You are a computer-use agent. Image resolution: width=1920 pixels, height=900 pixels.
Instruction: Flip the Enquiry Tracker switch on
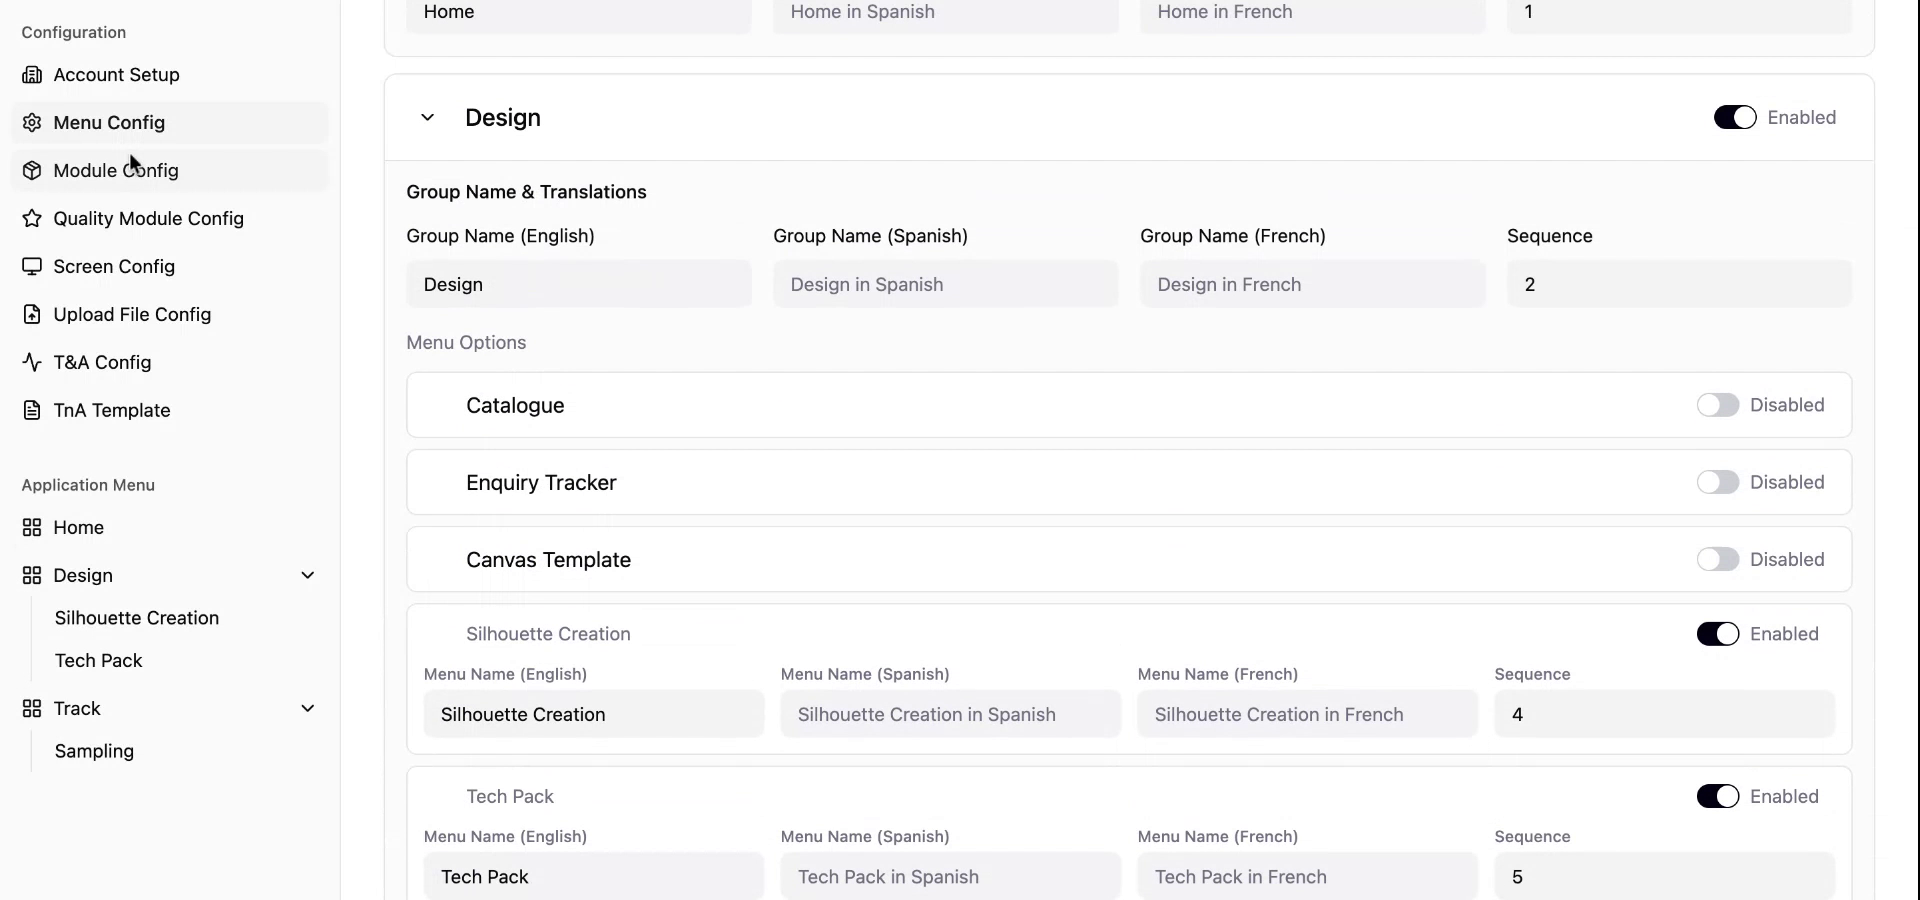(x=1718, y=482)
